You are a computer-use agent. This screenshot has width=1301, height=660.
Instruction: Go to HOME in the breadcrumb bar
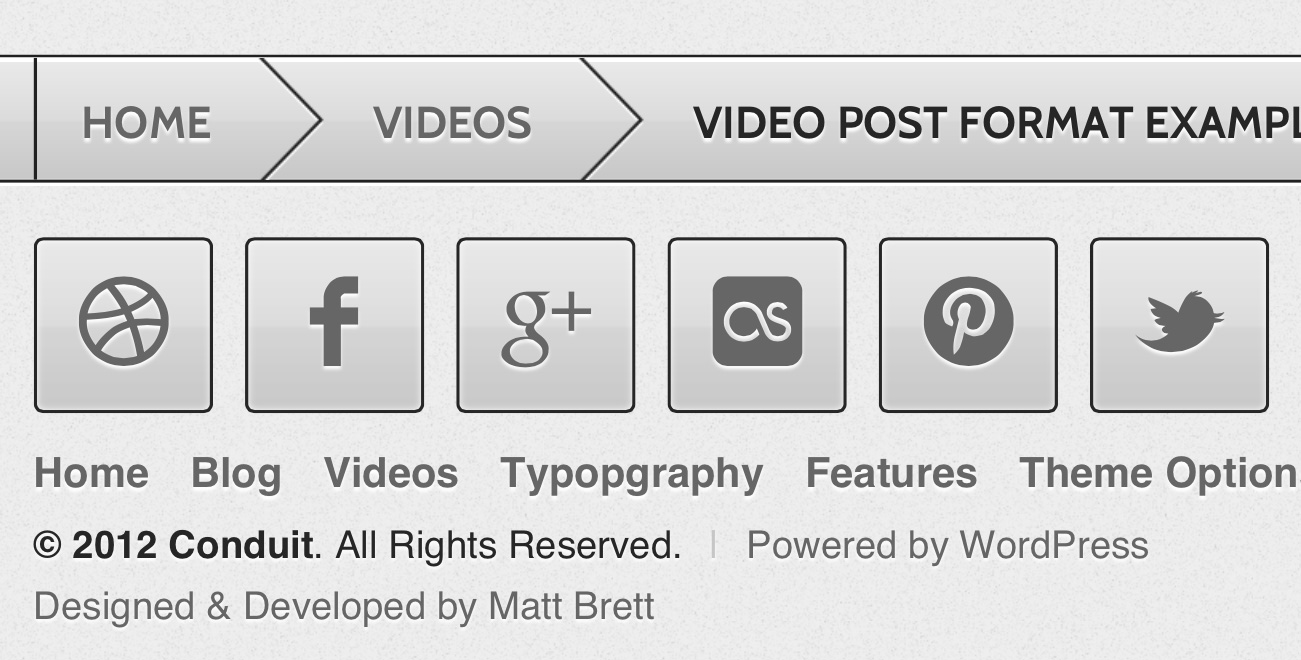click(146, 123)
